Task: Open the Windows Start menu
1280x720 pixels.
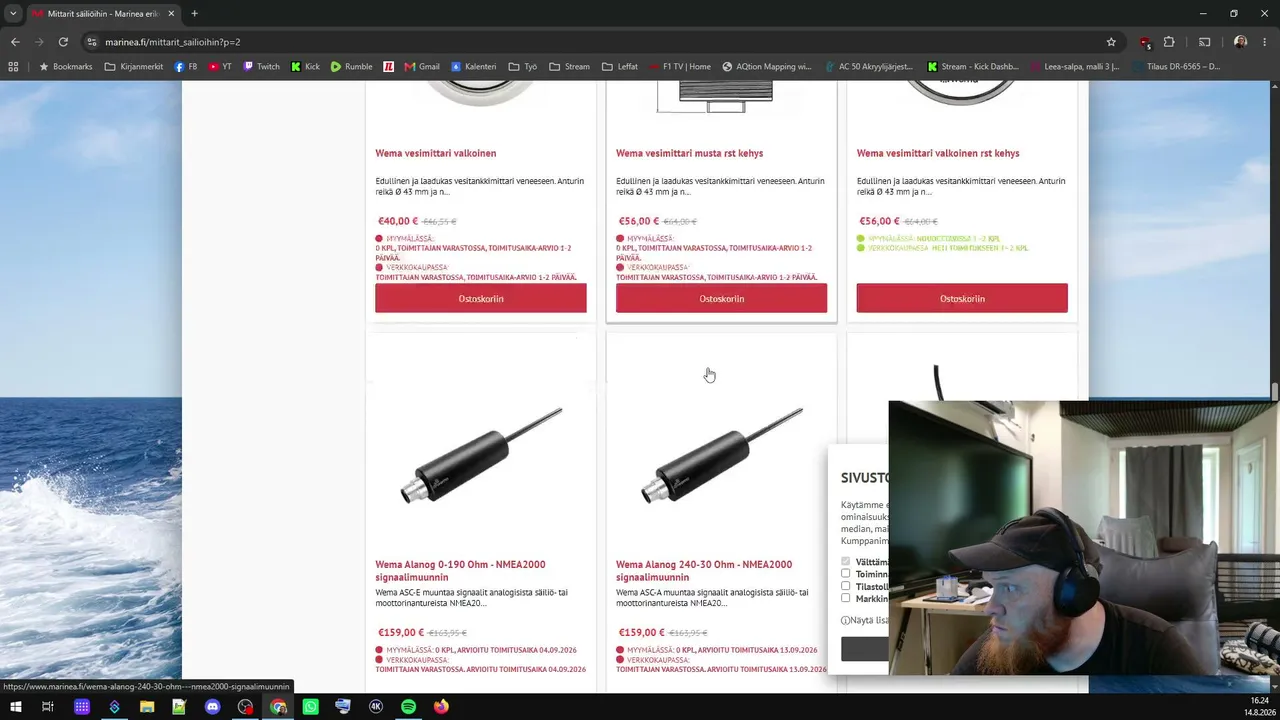Action: [16, 707]
